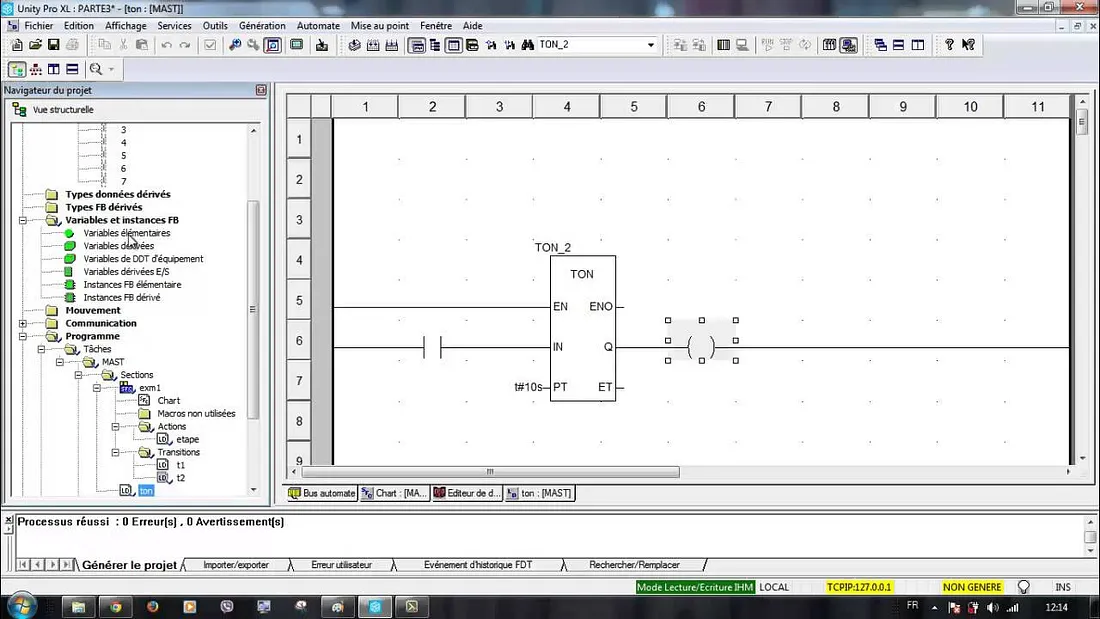Click the binoculars search icon

pyautogui.click(x=528, y=45)
